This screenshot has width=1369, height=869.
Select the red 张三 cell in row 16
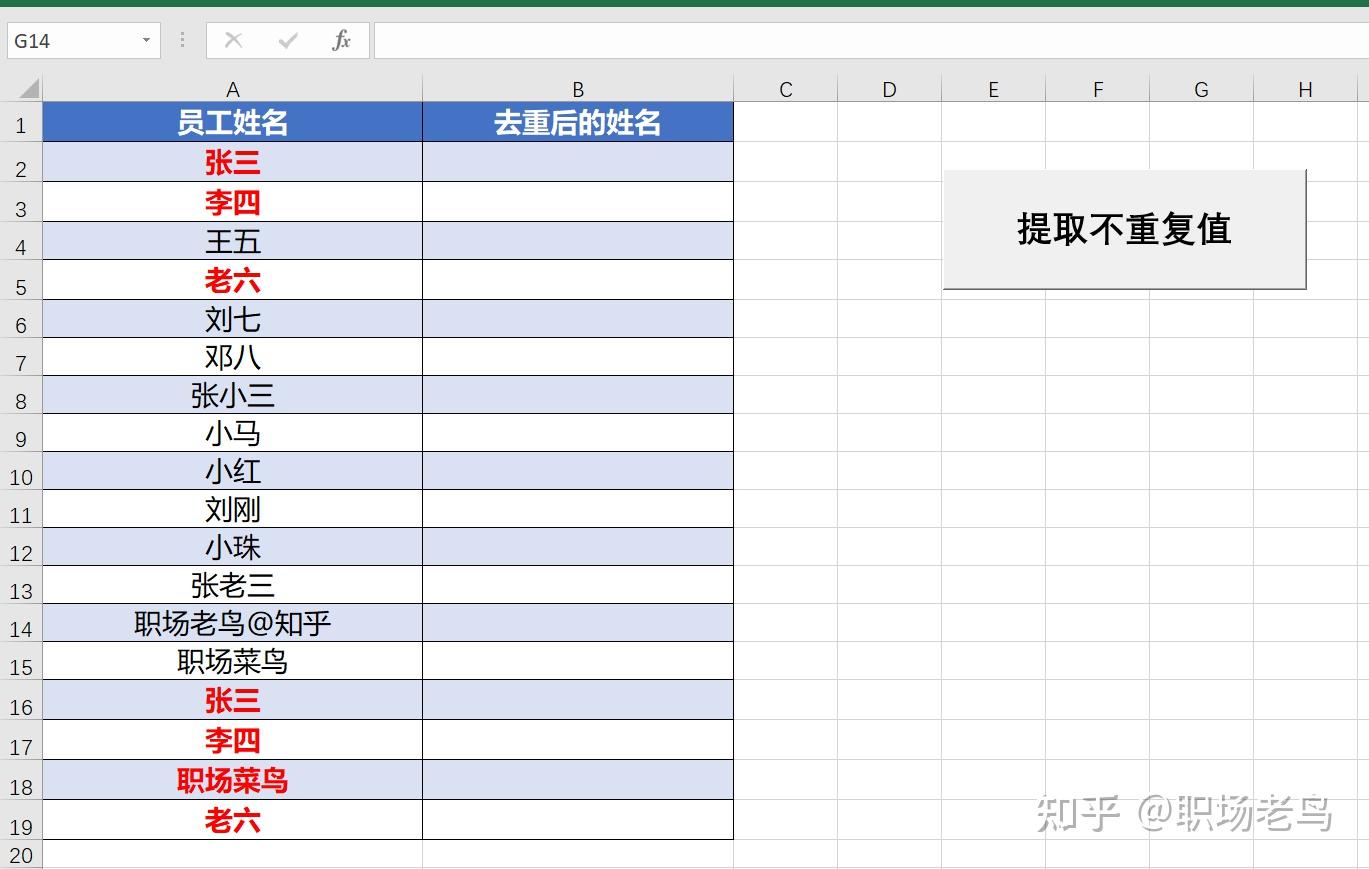pyautogui.click(x=232, y=700)
